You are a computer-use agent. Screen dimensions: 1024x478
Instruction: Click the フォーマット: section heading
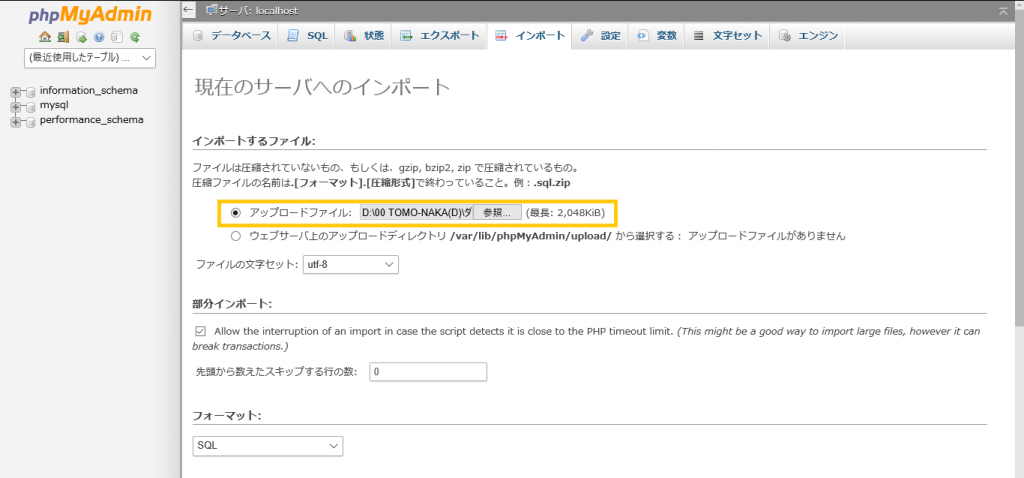coord(227,415)
